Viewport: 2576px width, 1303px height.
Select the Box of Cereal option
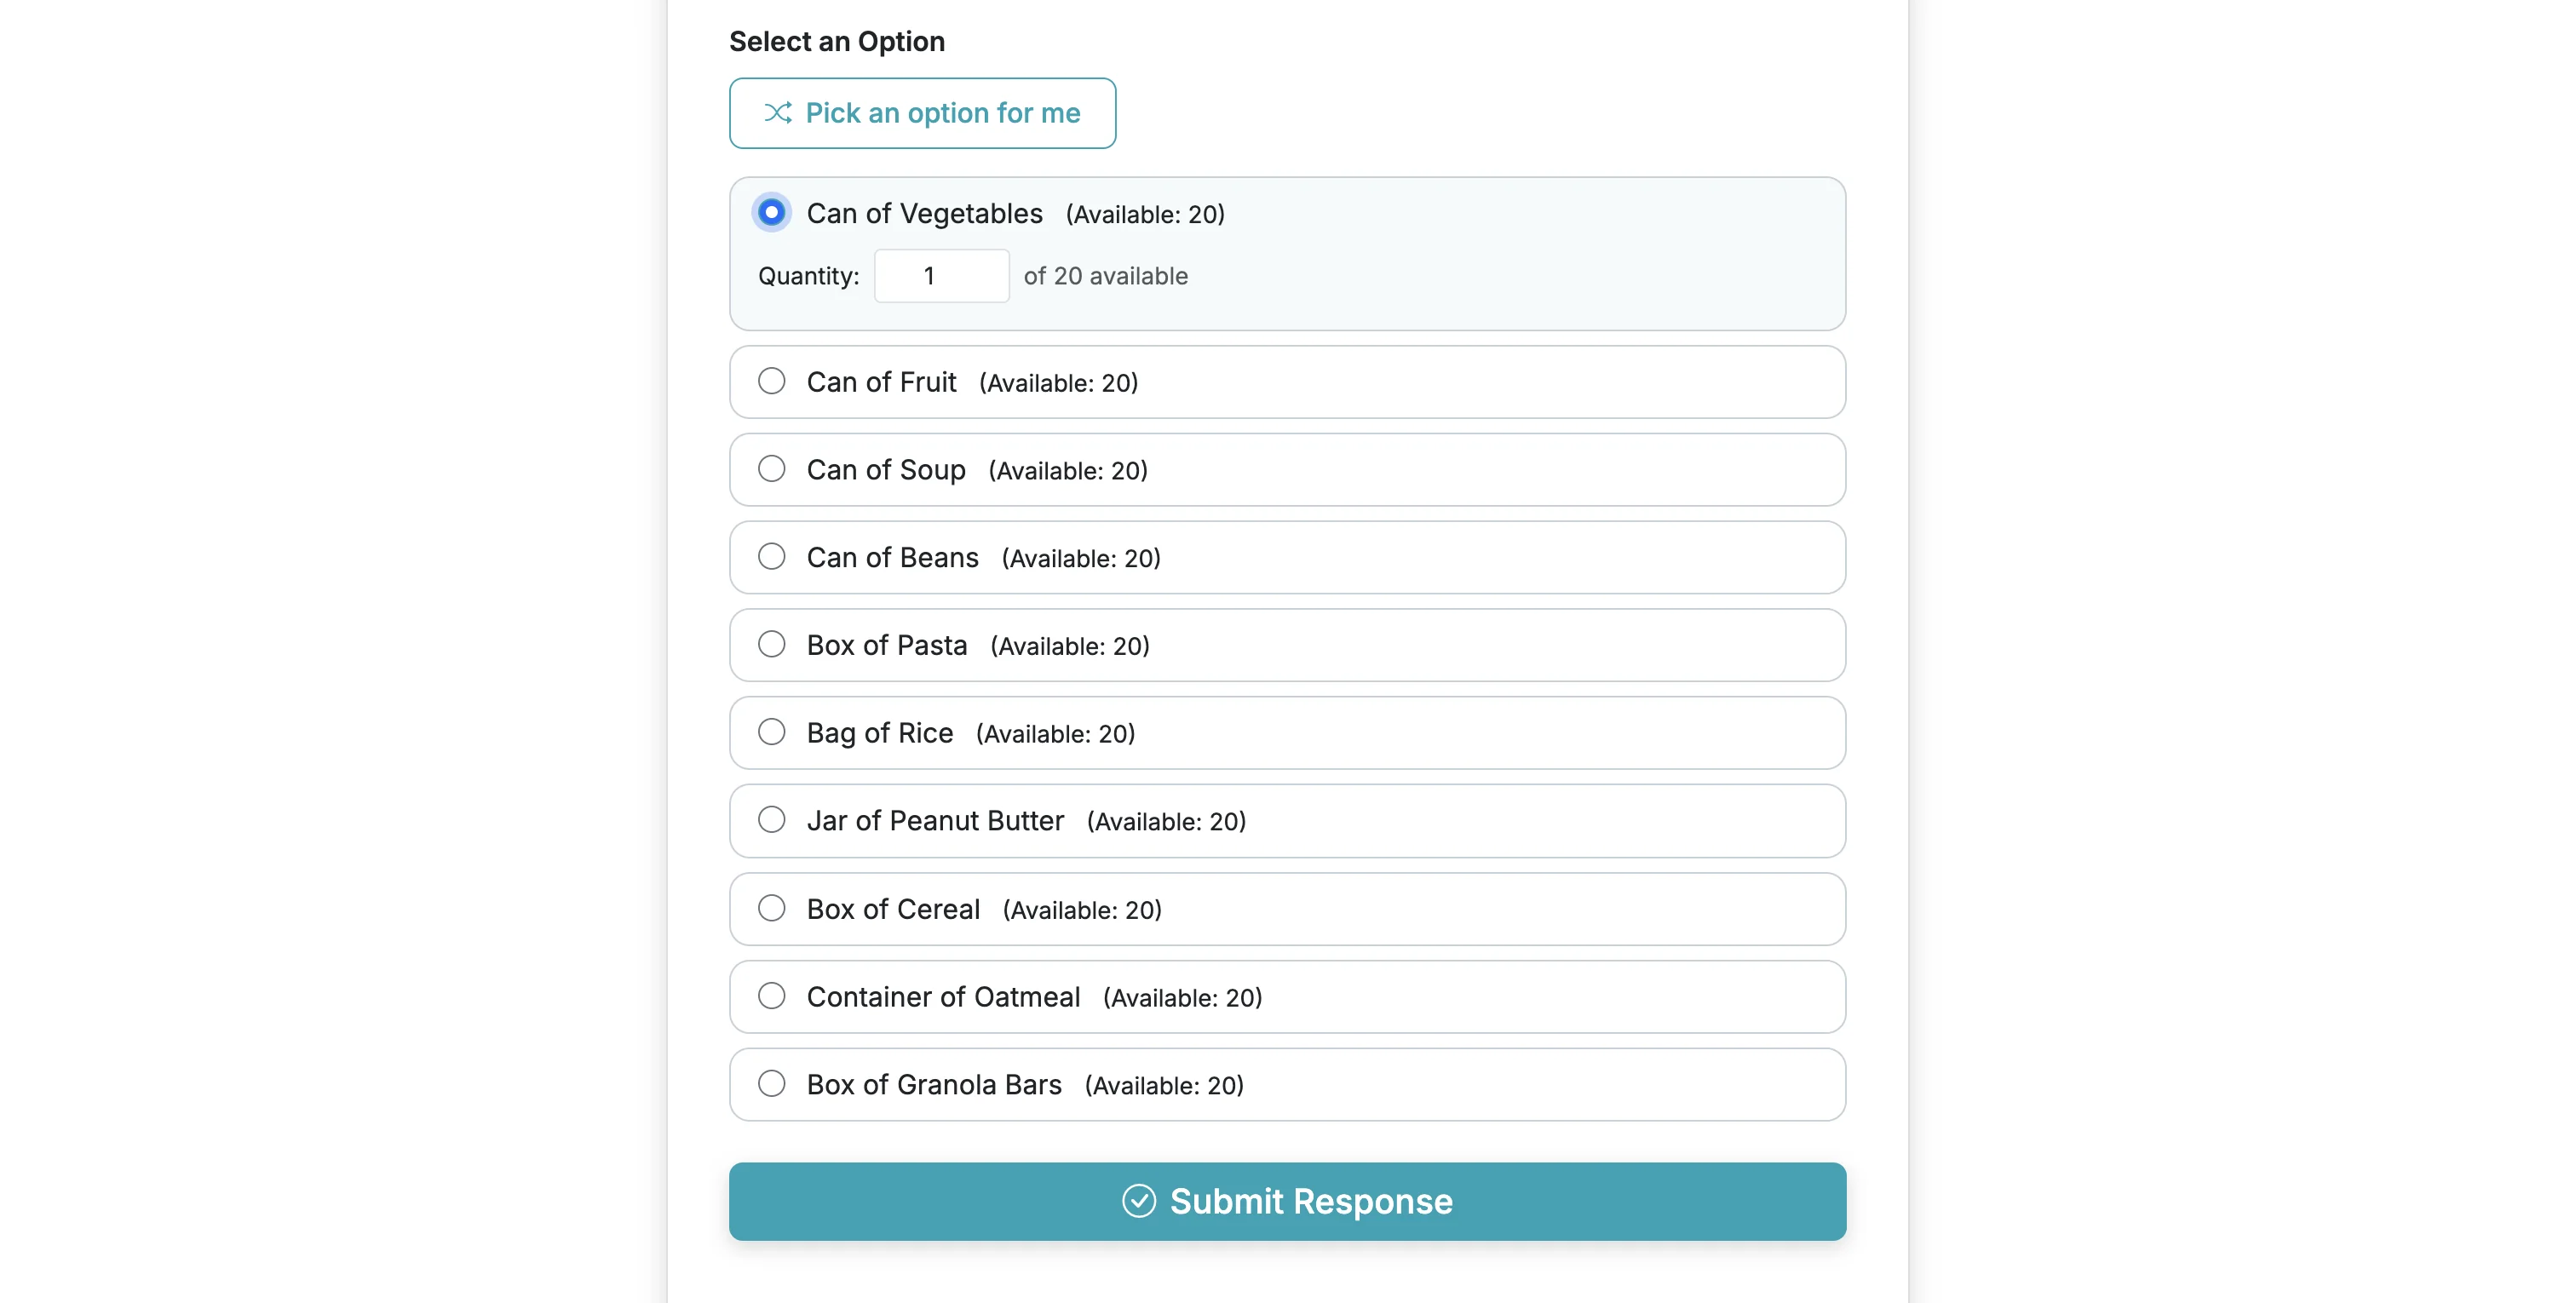[x=771, y=908]
